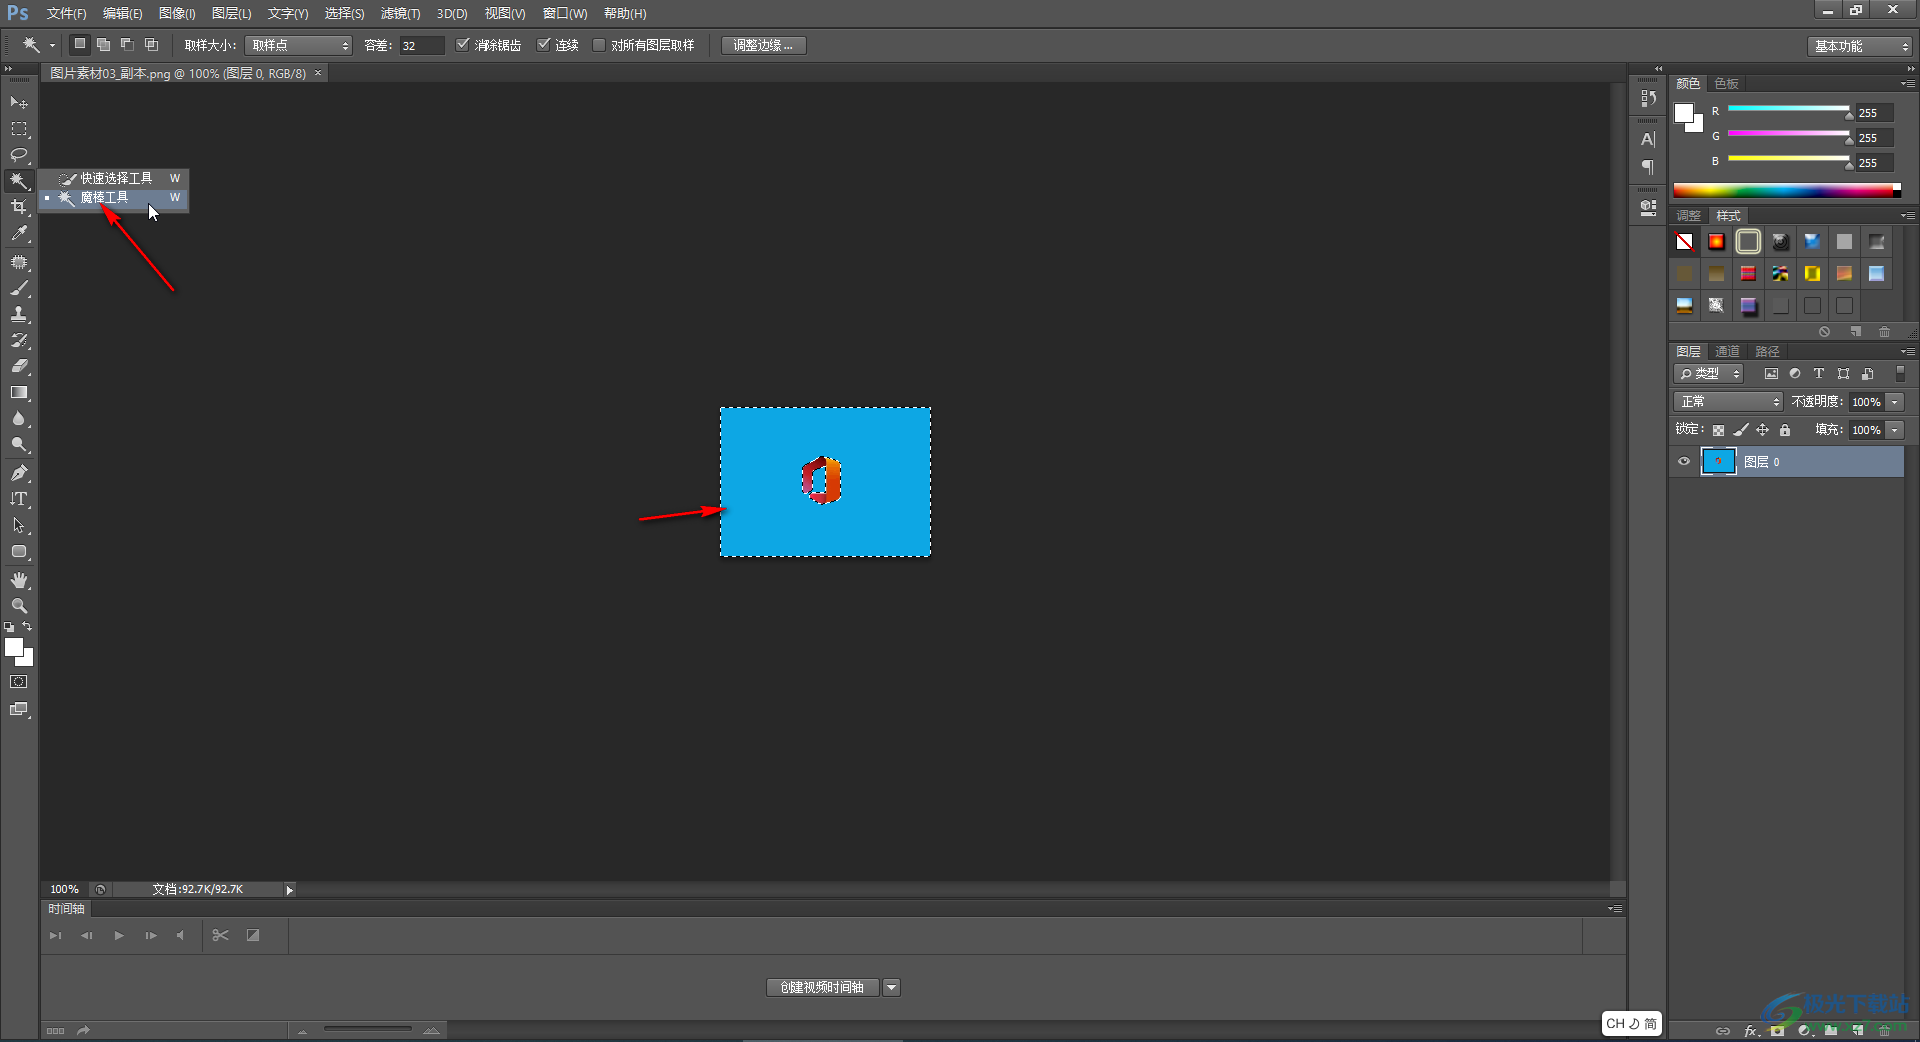Click the R channel slider
Screen dimensions: 1920x1042
tap(1789, 110)
